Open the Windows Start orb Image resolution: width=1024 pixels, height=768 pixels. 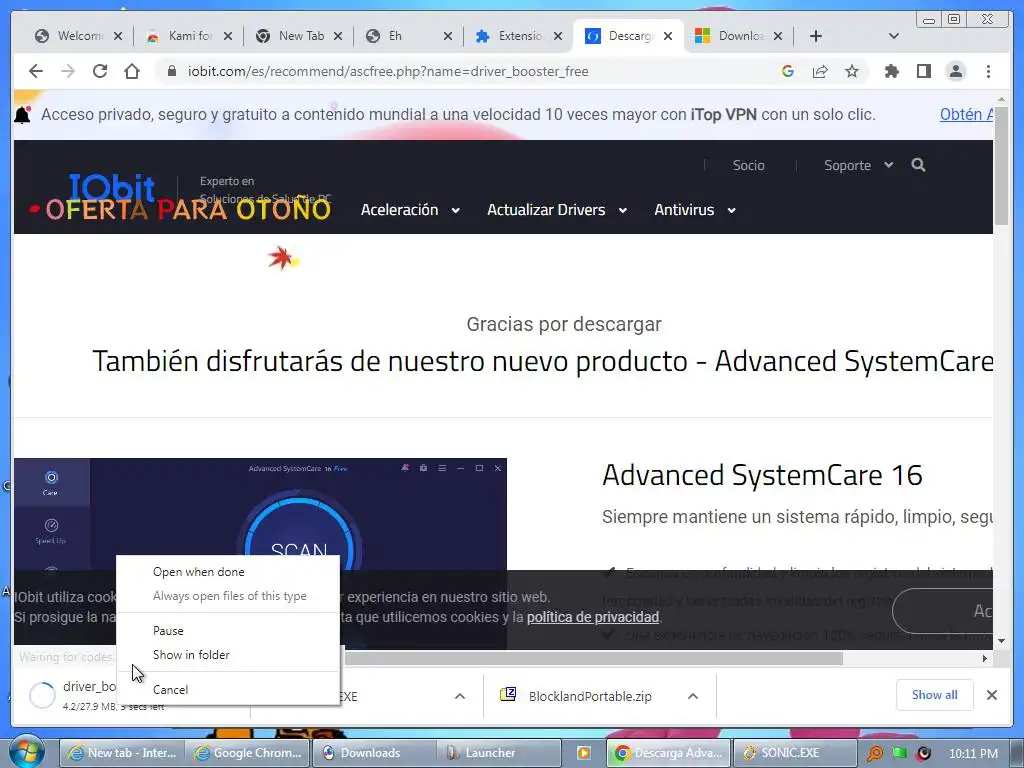click(26, 752)
